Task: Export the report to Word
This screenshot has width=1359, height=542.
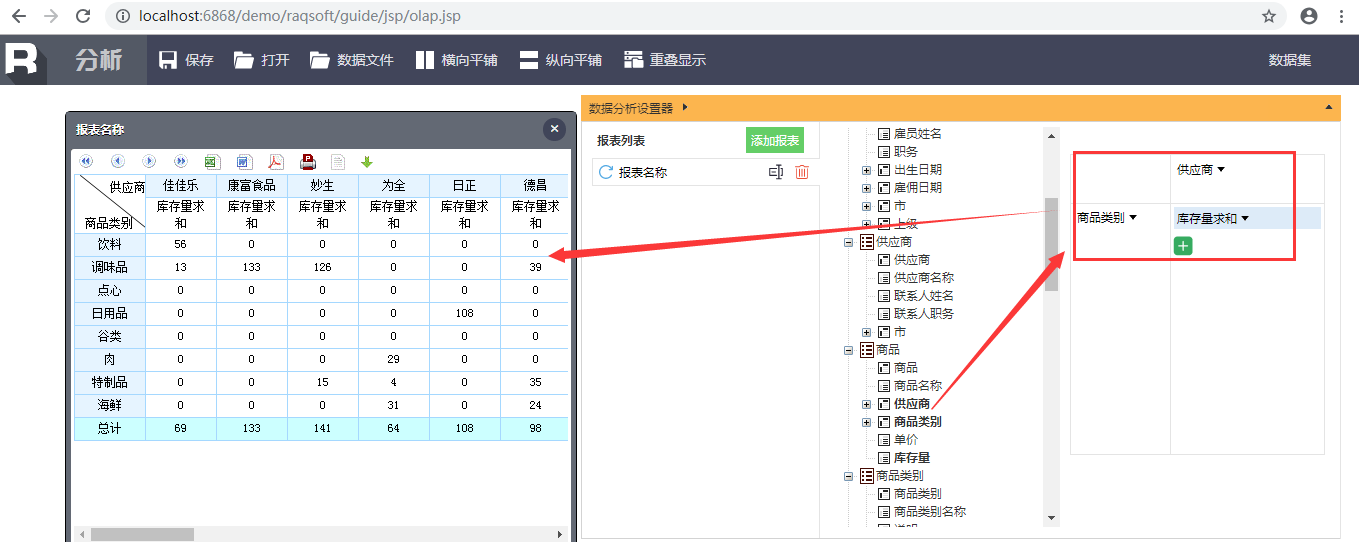Action: [x=244, y=161]
